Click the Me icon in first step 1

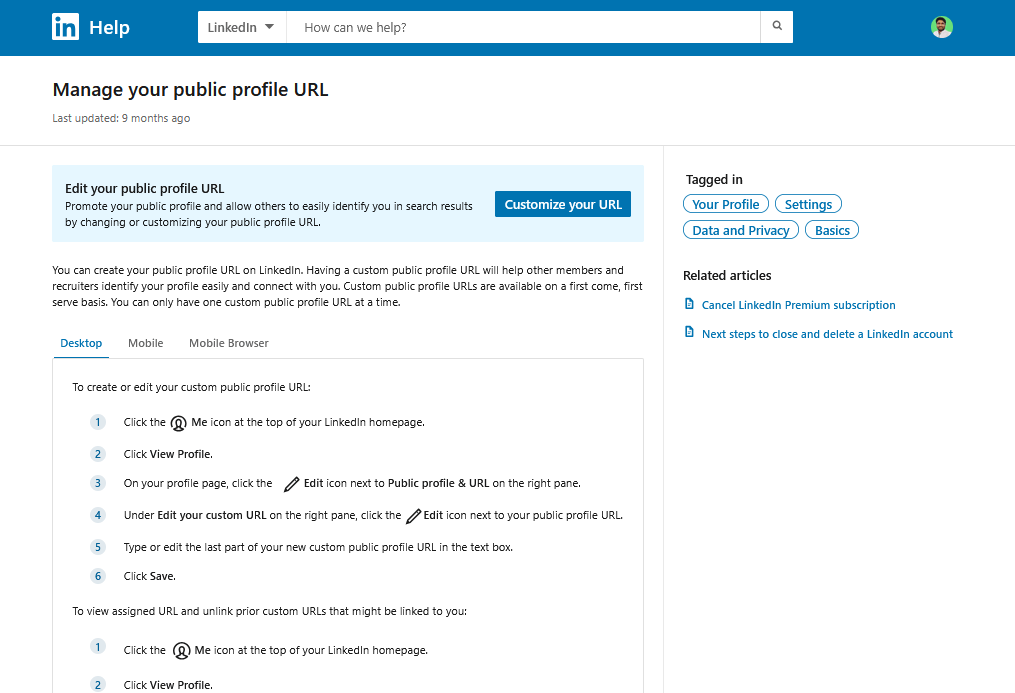(179, 423)
